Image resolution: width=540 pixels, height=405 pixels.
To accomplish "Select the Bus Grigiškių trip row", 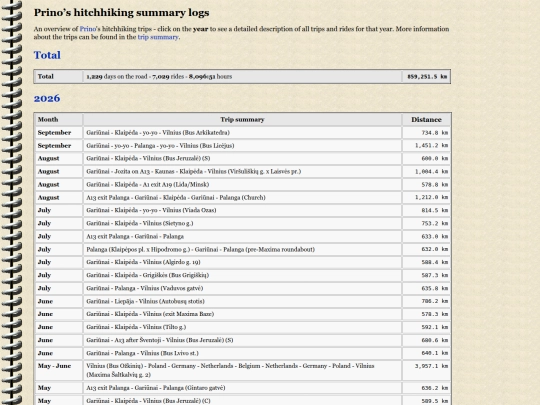I will coord(242,275).
